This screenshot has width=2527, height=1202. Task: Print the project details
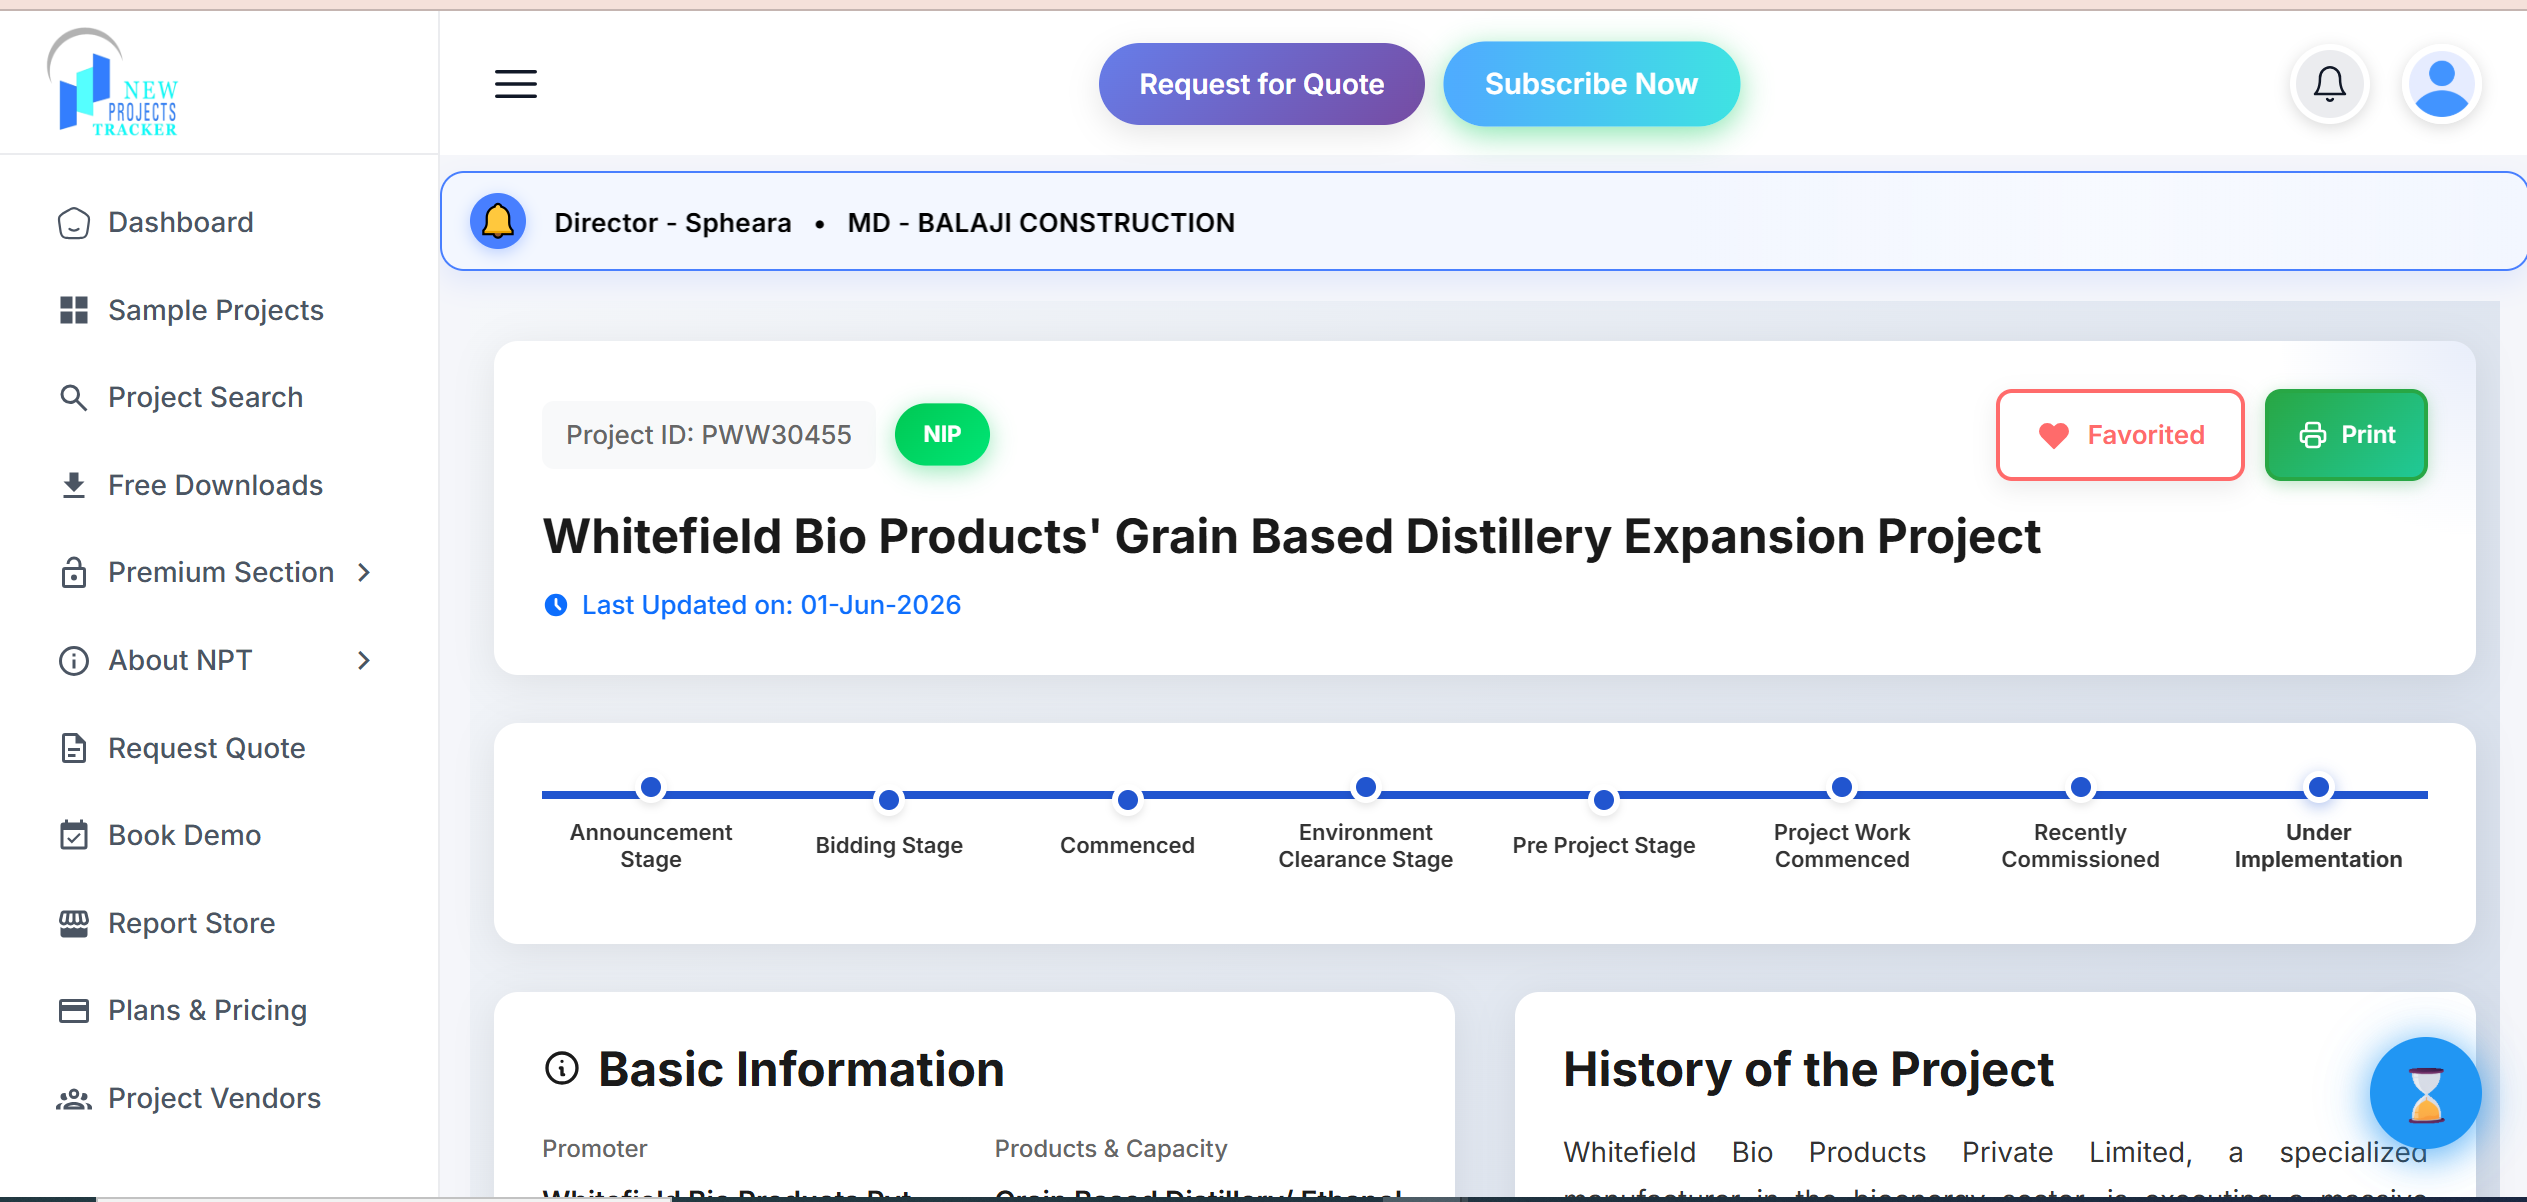click(x=2346, y=435)
